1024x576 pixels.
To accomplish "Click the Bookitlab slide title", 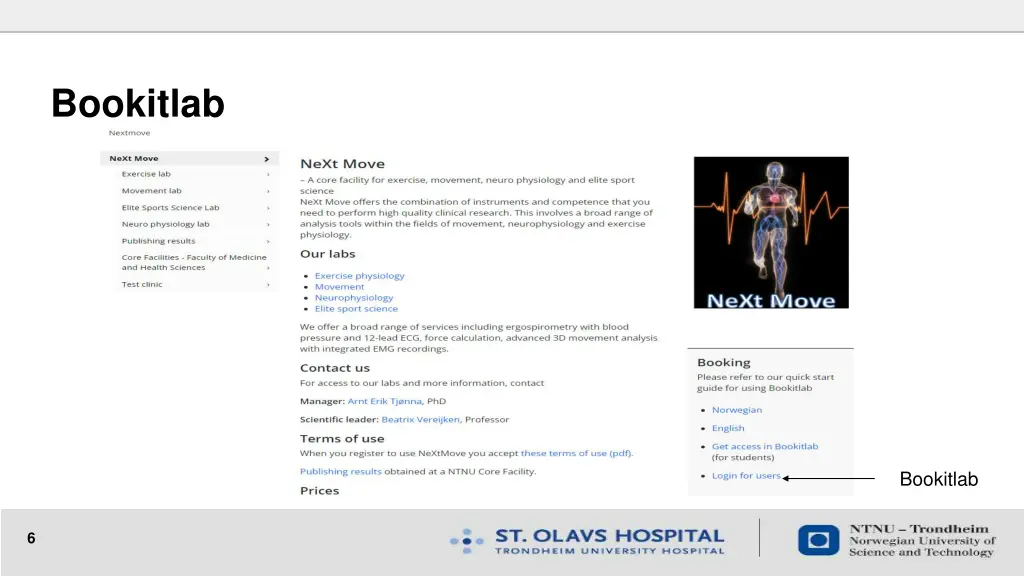I will [x=138, y=103].
